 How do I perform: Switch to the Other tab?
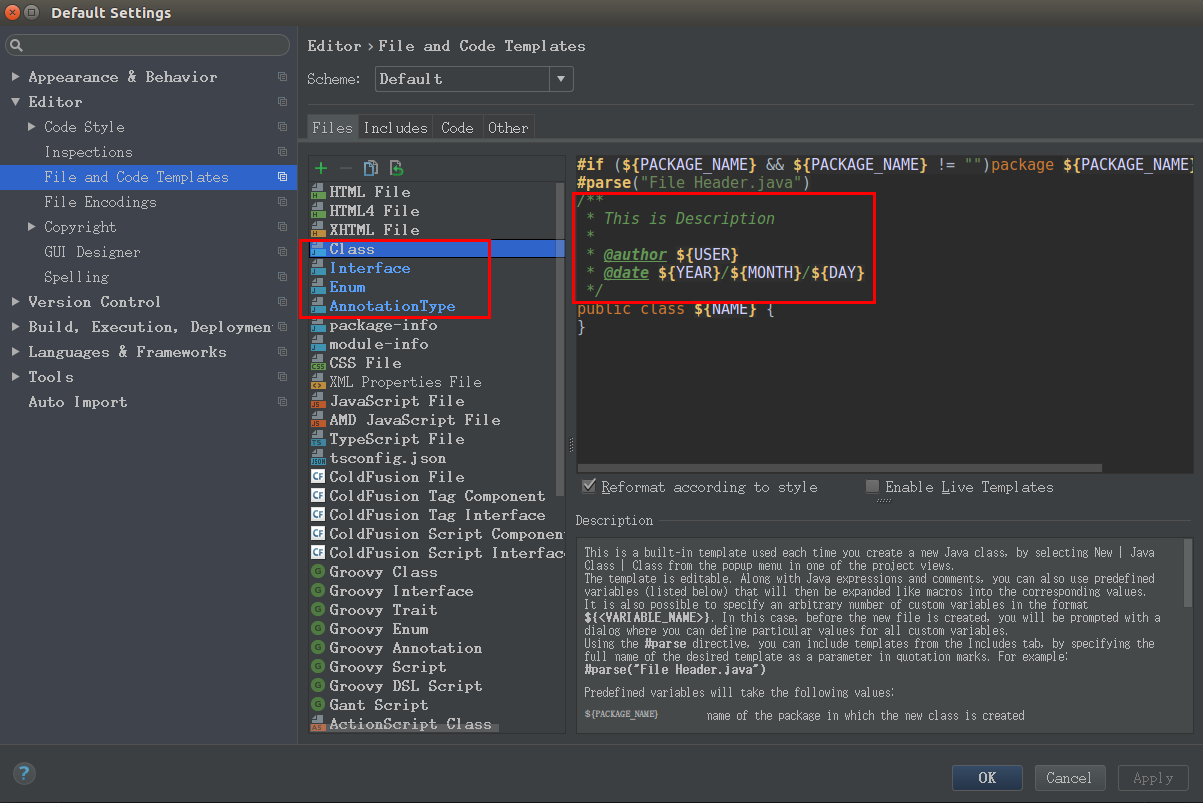[508, 127]
